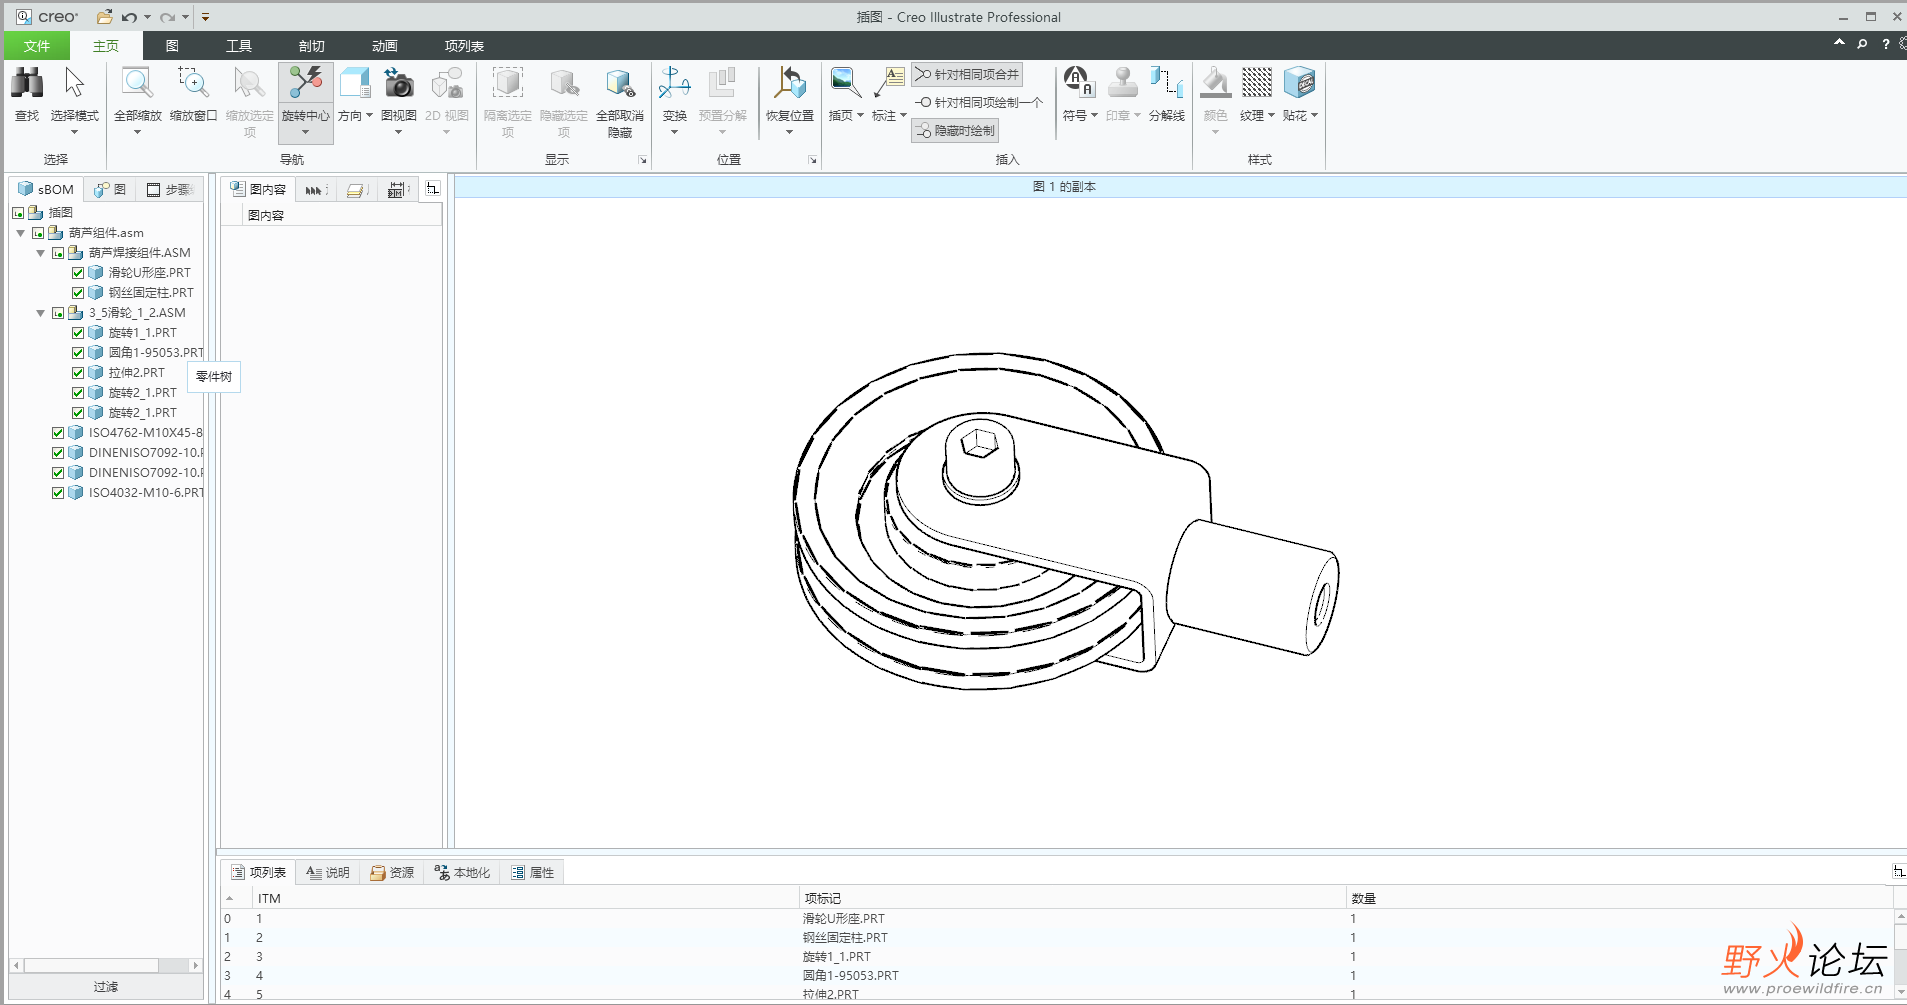
Task: Click the 针对相同项合并 button
Action: (967, 74)
